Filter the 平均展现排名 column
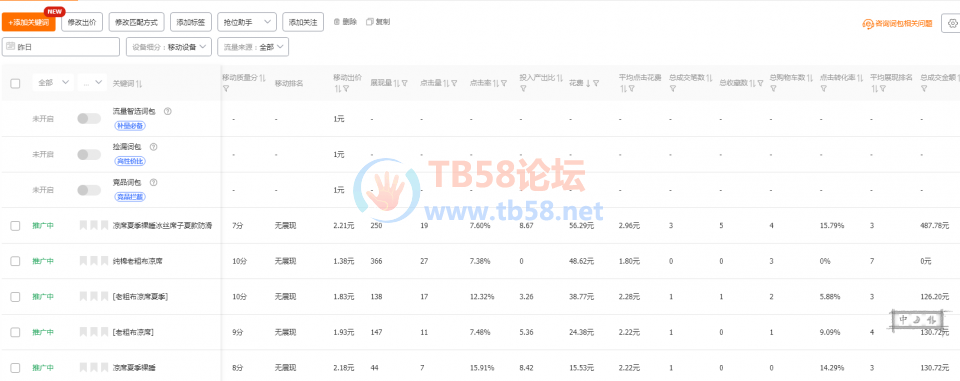 [x=882, y=89]
